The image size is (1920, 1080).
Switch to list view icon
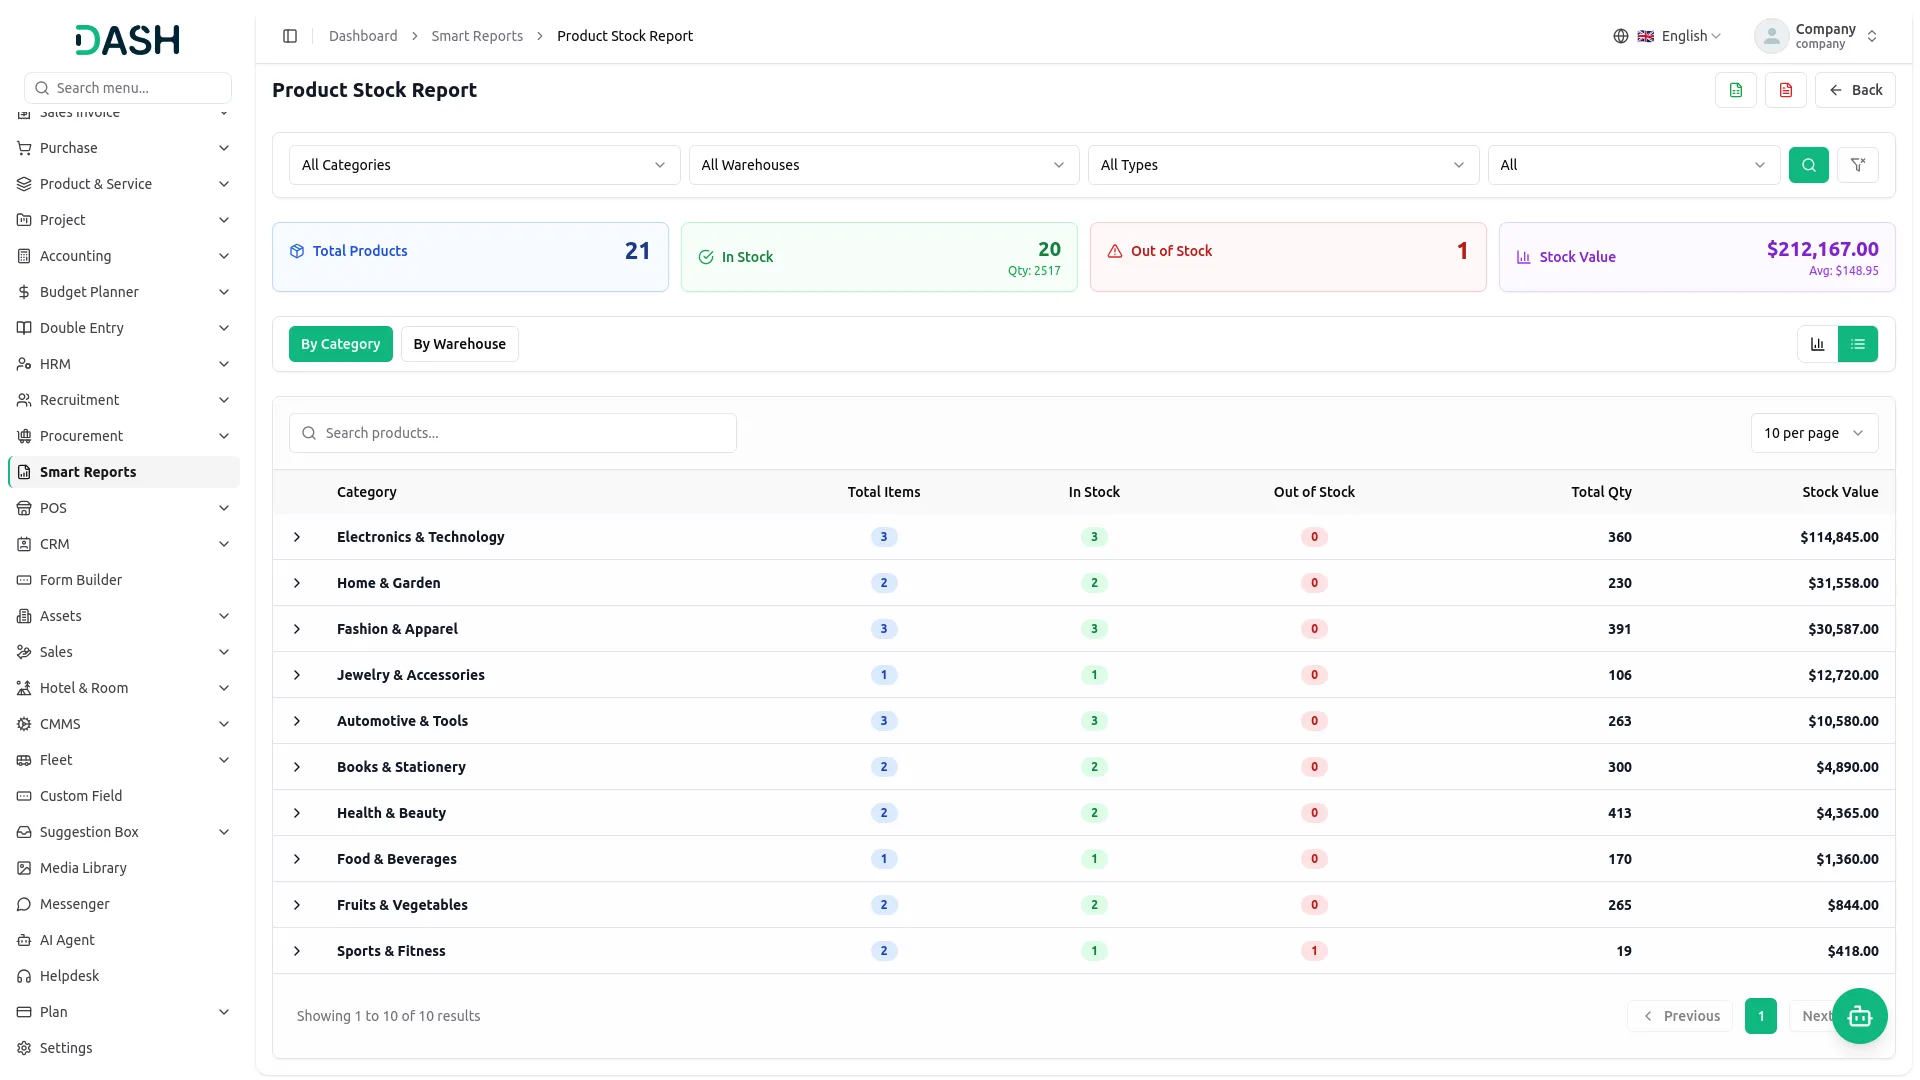click(x=1858, y=344)
